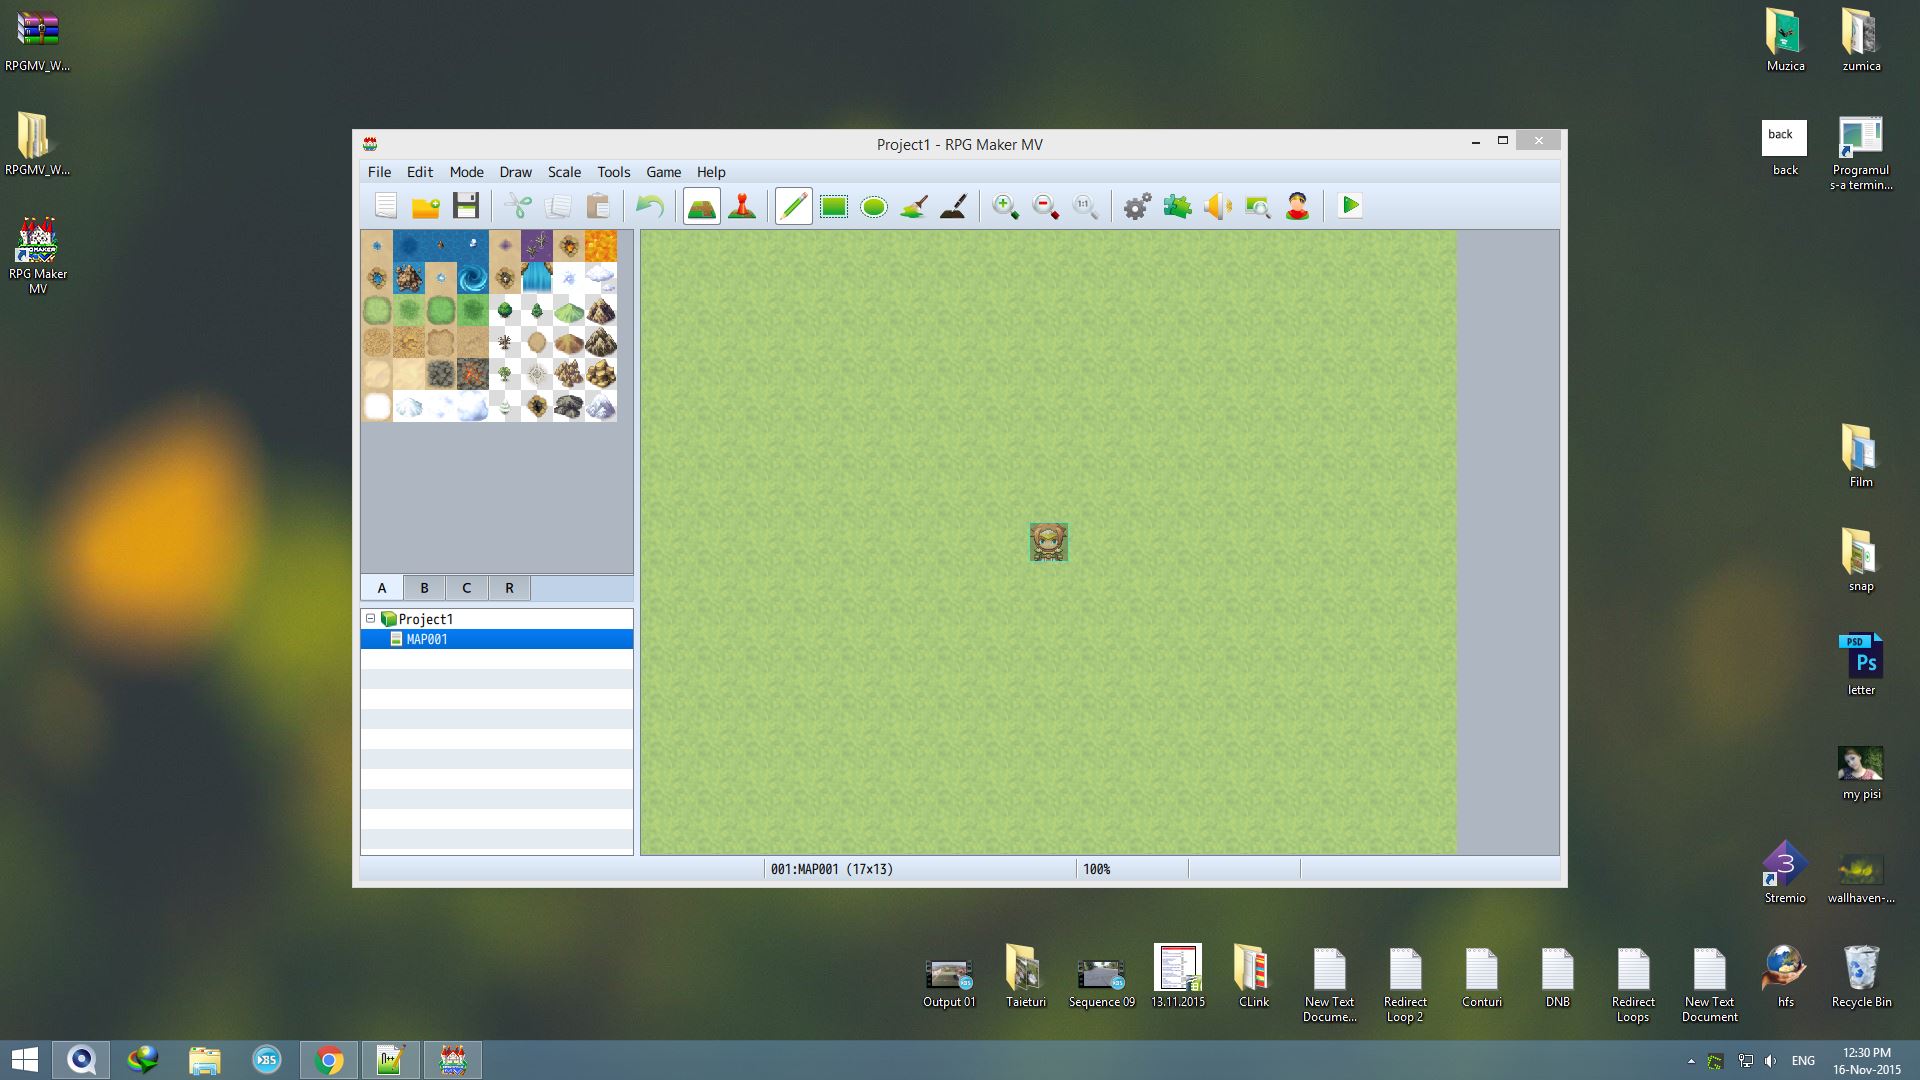Open the Character Generator icon

(1297, 206)
